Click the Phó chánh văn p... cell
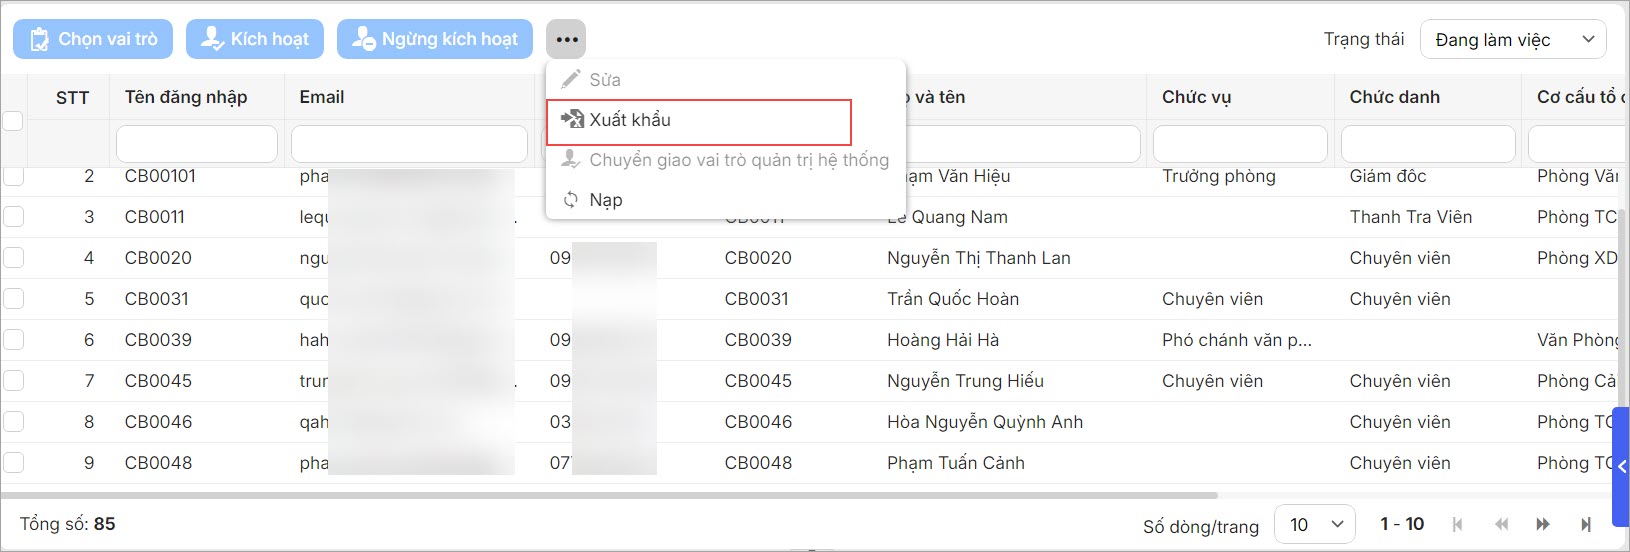 coord(1237,340)
